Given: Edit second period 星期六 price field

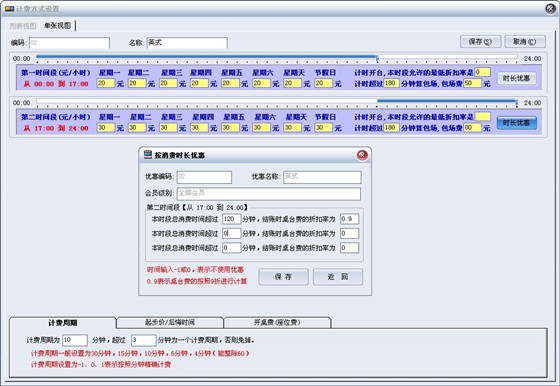Looking at the screenshot, I should click(261, 127).
